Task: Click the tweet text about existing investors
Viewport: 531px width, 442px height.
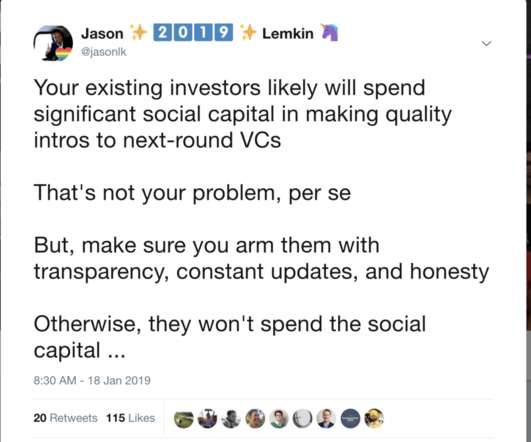Action: tap(261, 218)
